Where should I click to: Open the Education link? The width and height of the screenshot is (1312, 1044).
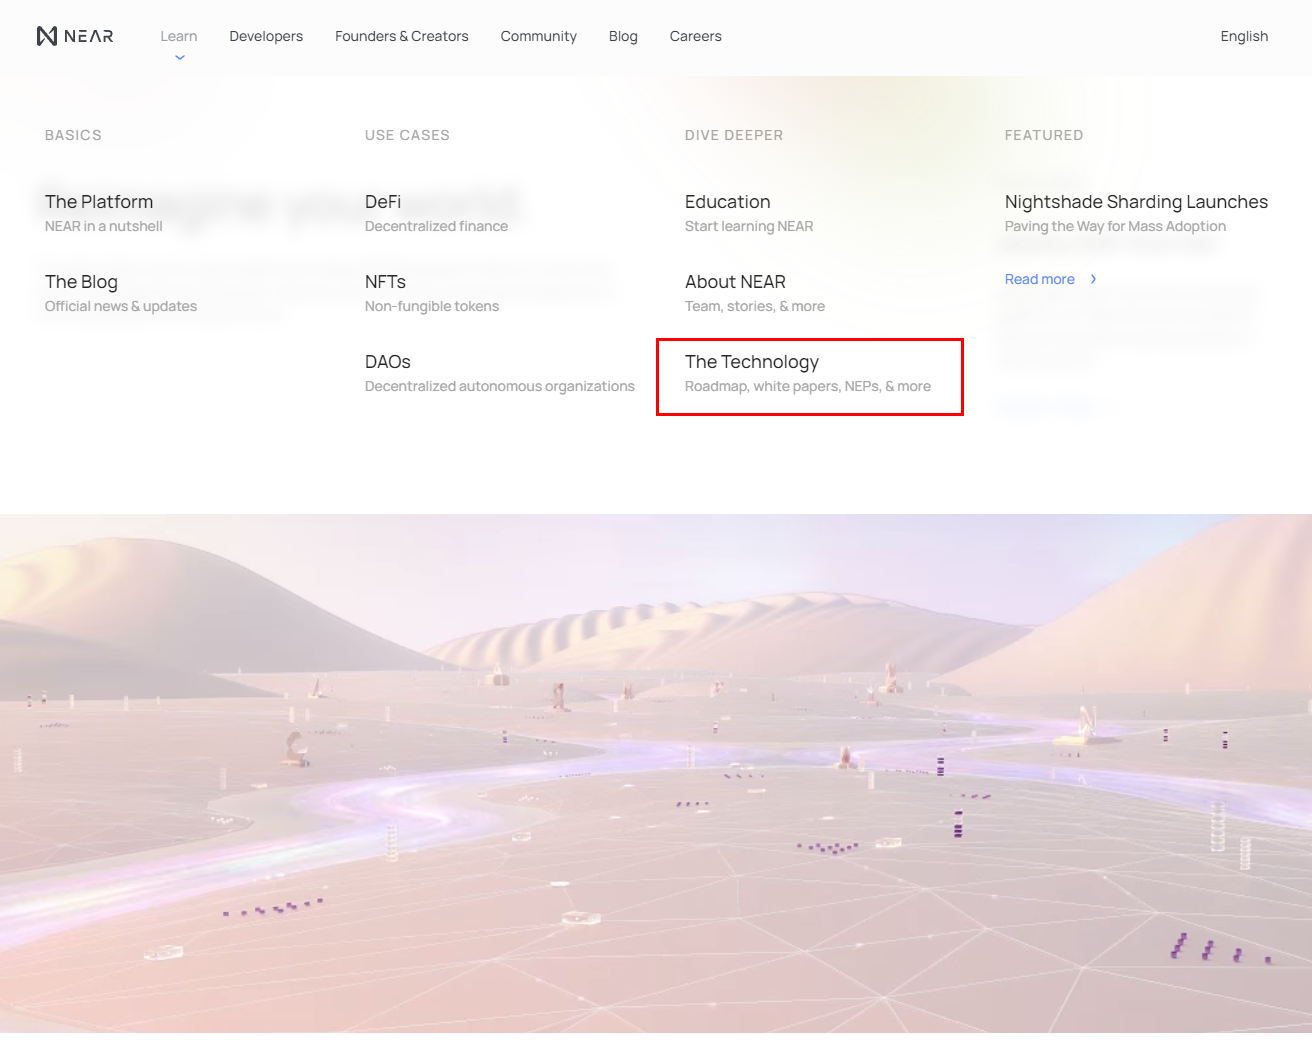click(x=728, y=202)
